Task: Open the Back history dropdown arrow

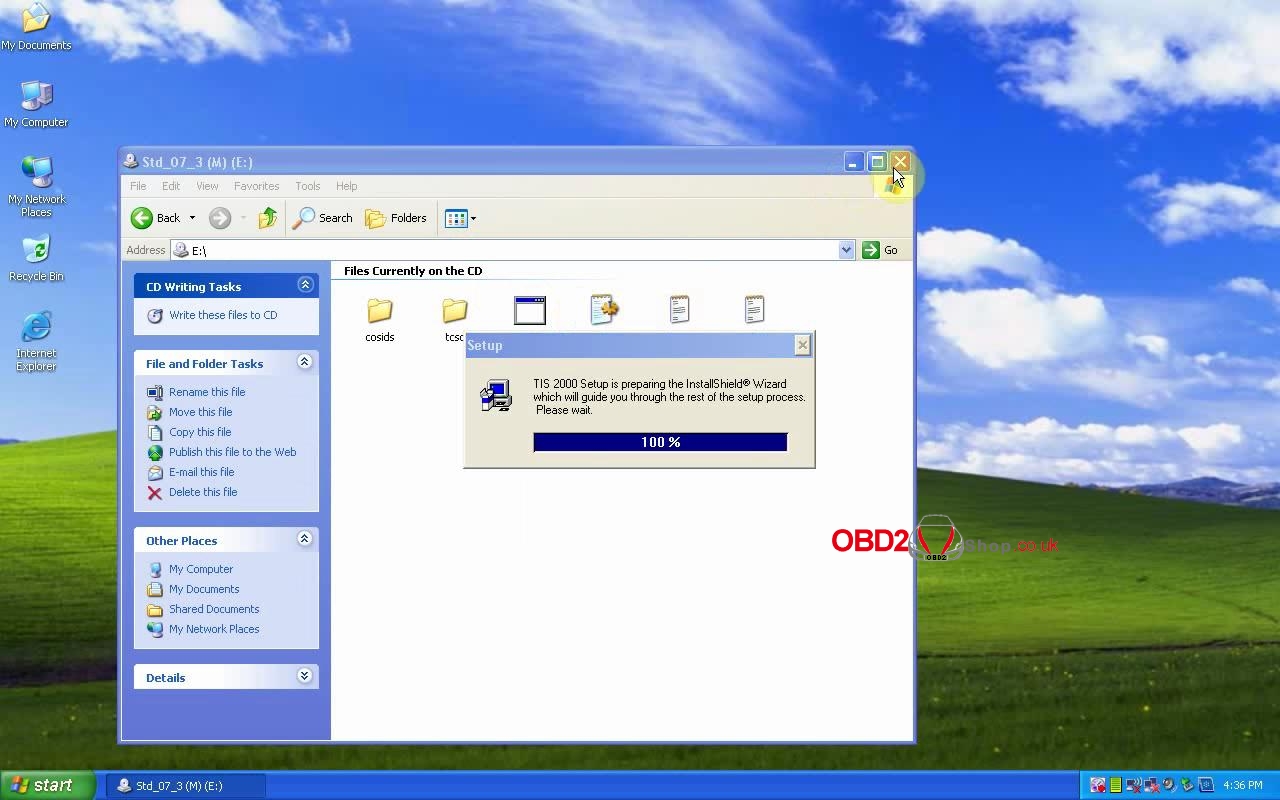Action: tap(192, 218)
